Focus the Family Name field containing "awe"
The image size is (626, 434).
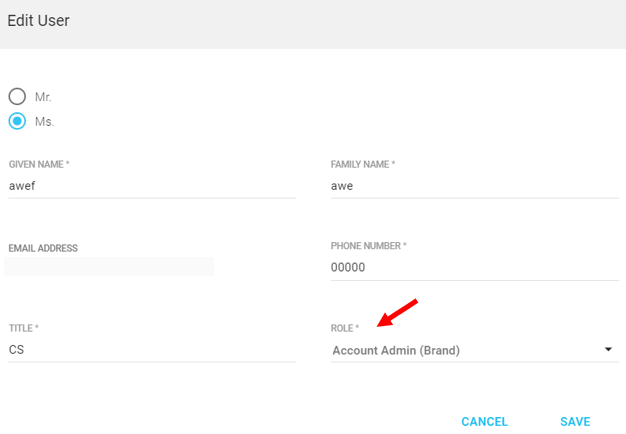pos(474,185)
